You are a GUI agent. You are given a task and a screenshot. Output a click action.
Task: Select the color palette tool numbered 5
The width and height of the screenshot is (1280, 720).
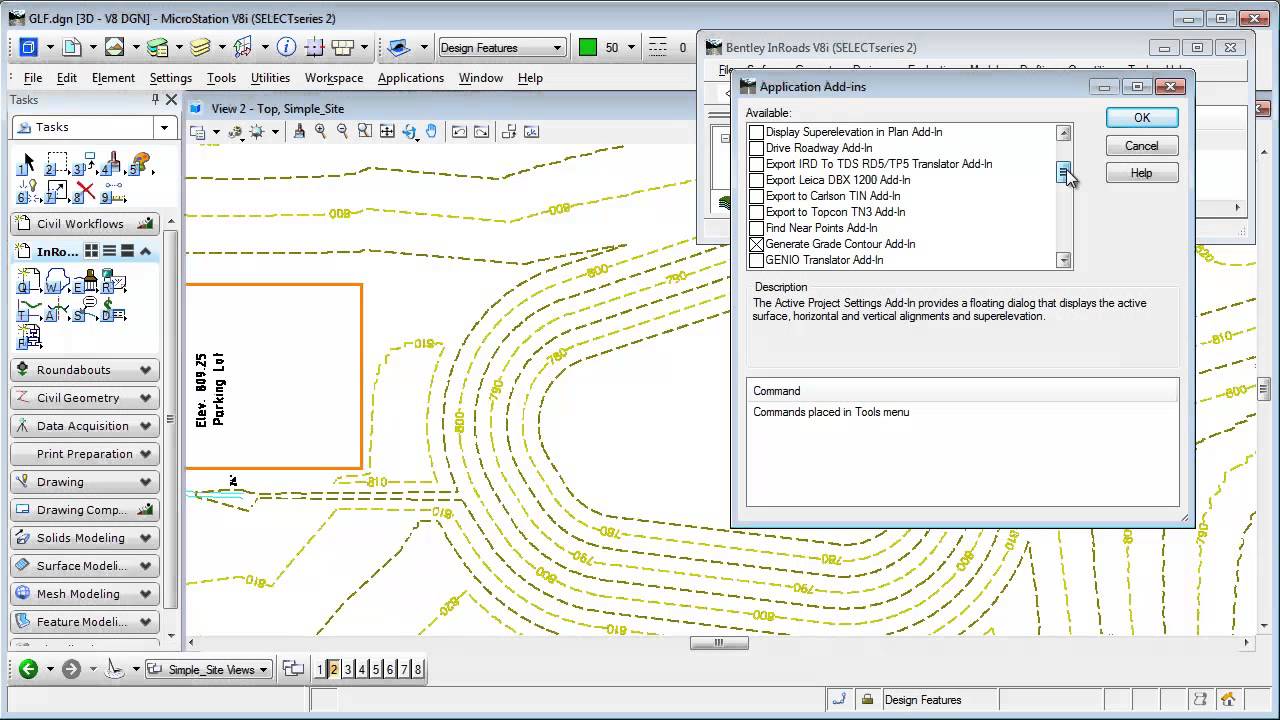[140, 165]
